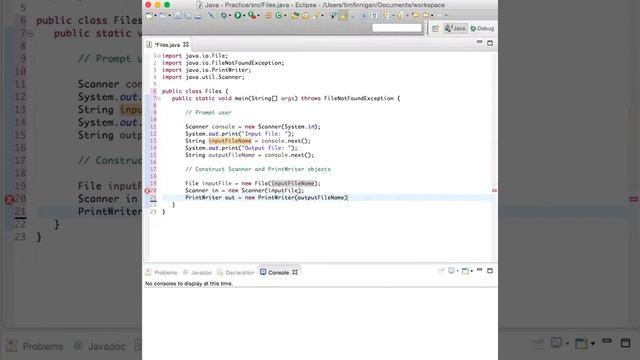The height and width of the screenshot is (360, 640).
Task: Open the Debug configurations dropdown arrow
Action: 230,16
